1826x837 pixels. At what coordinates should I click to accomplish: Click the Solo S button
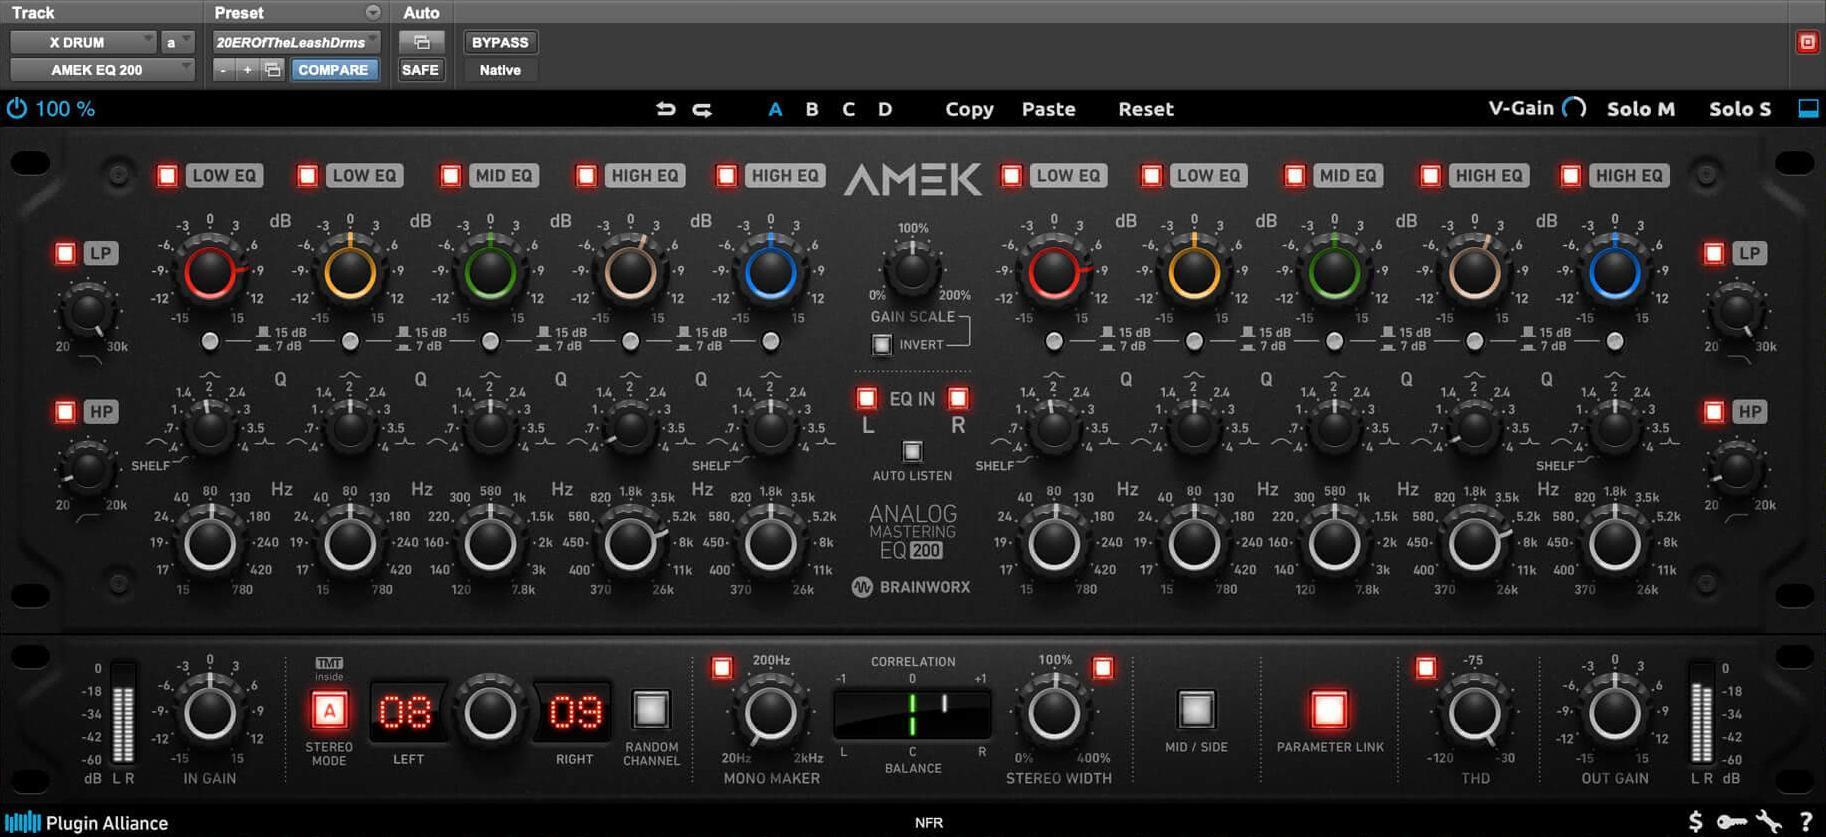click(1740, 109)
